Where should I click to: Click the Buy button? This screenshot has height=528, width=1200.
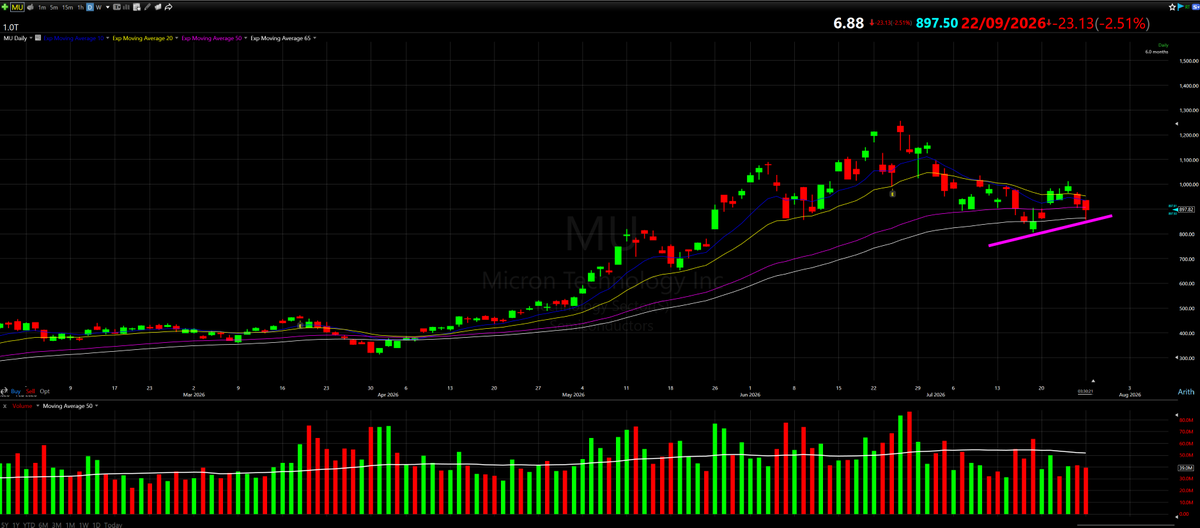point(16,391)
